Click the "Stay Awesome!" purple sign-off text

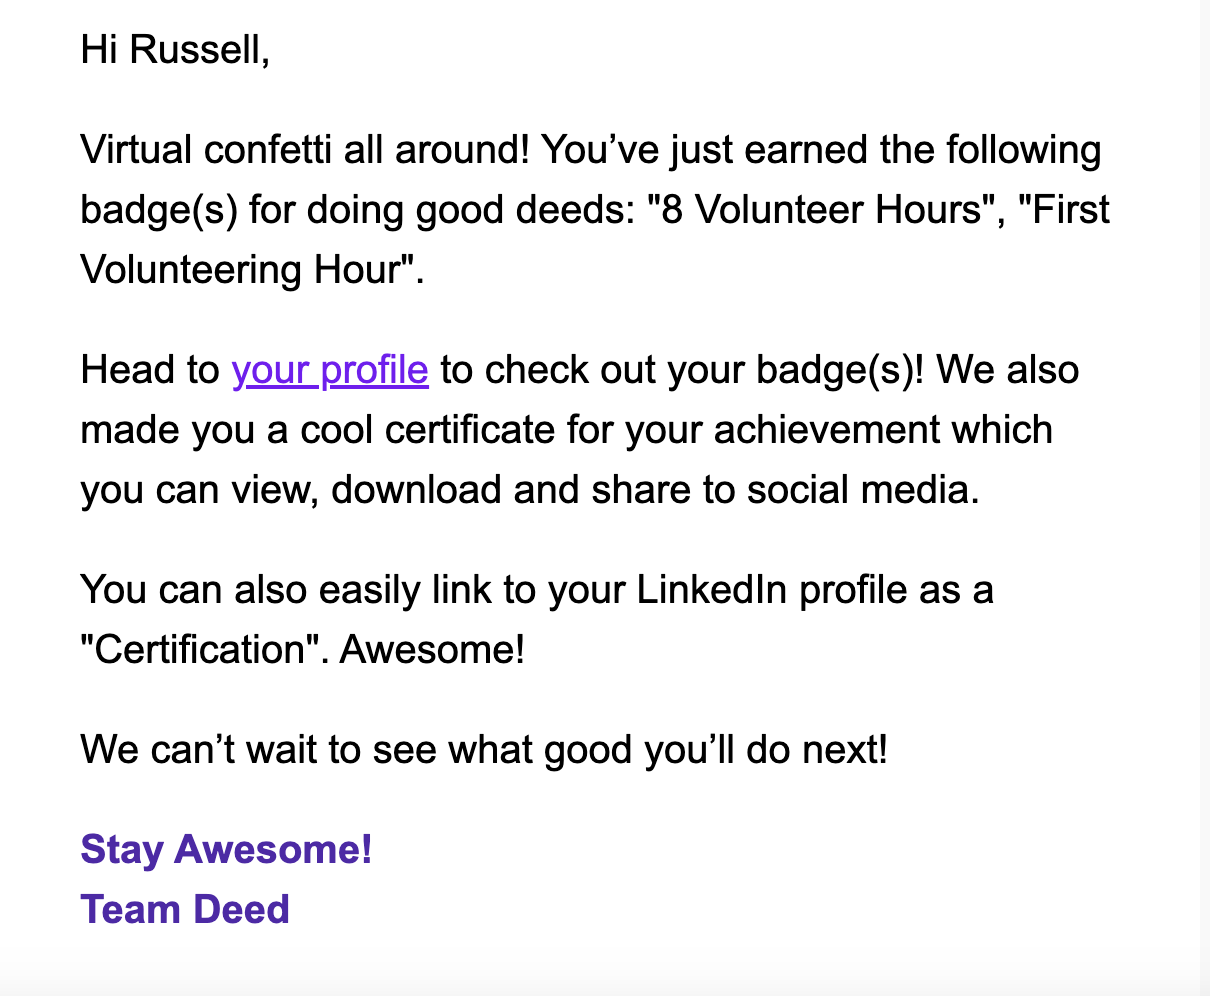point(226,849)
